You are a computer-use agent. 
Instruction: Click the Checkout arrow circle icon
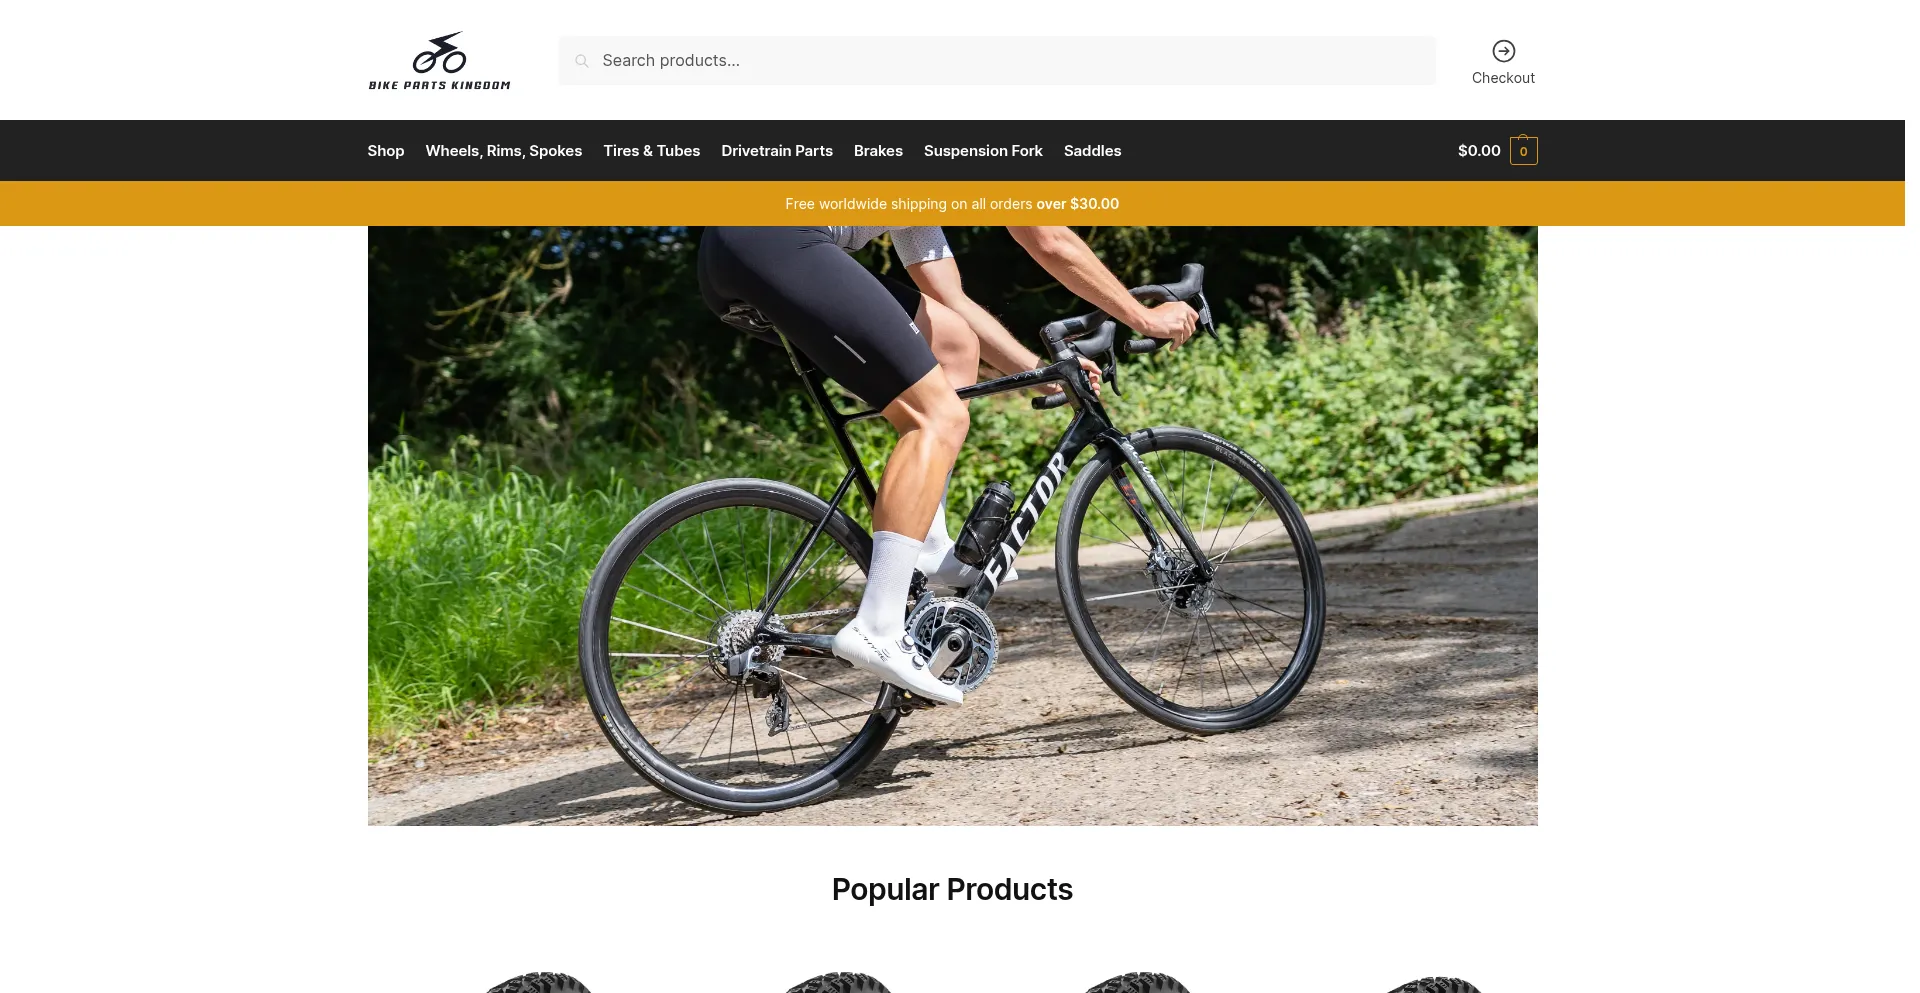pos(1503,50)
